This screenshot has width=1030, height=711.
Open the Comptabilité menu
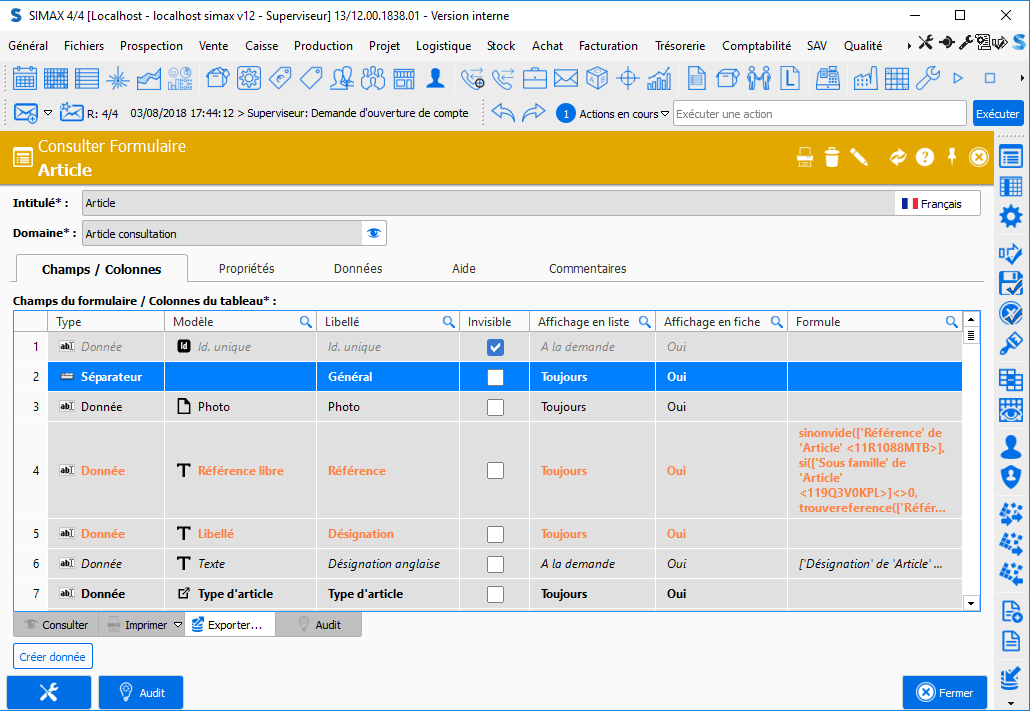pyautogui.click(x=756, y=46)
